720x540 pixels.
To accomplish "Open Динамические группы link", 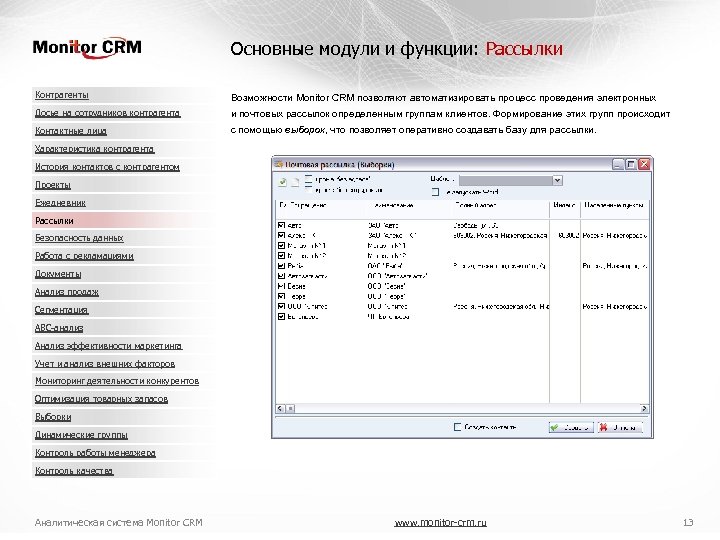I will point(81,434).
